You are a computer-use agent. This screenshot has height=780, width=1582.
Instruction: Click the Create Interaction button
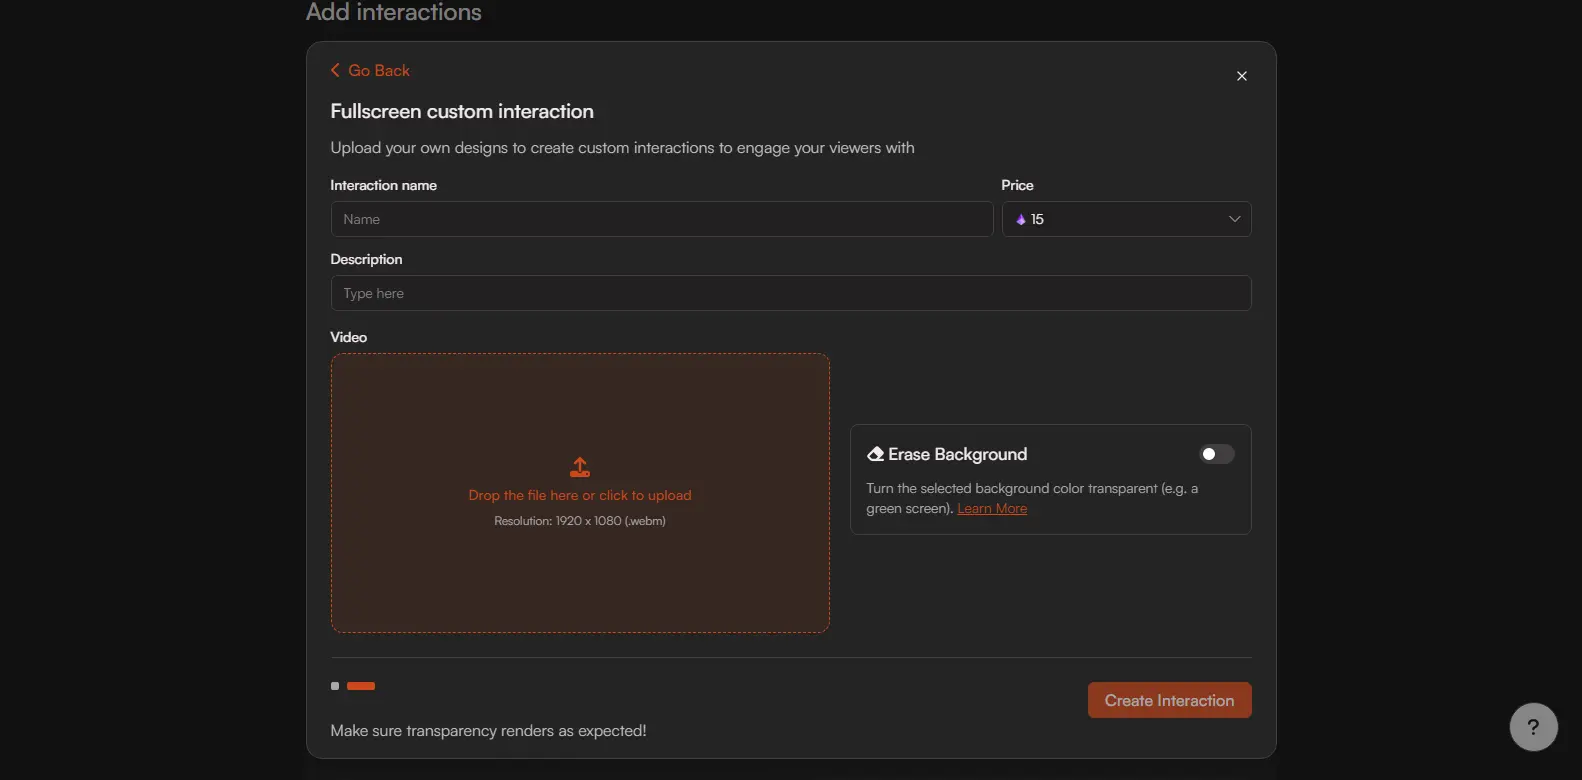(x=1169, y=700)
